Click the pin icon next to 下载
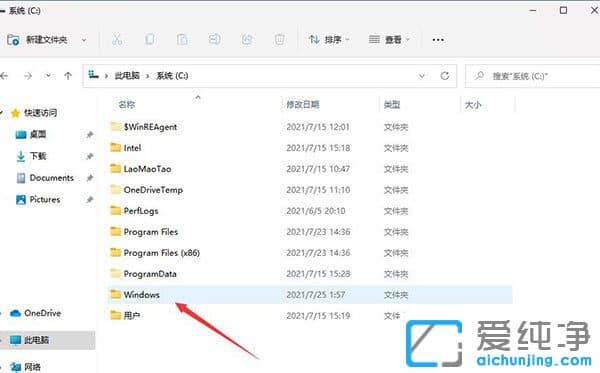The height and width of the screenshot is (373, 600). (x=90, y=156)
